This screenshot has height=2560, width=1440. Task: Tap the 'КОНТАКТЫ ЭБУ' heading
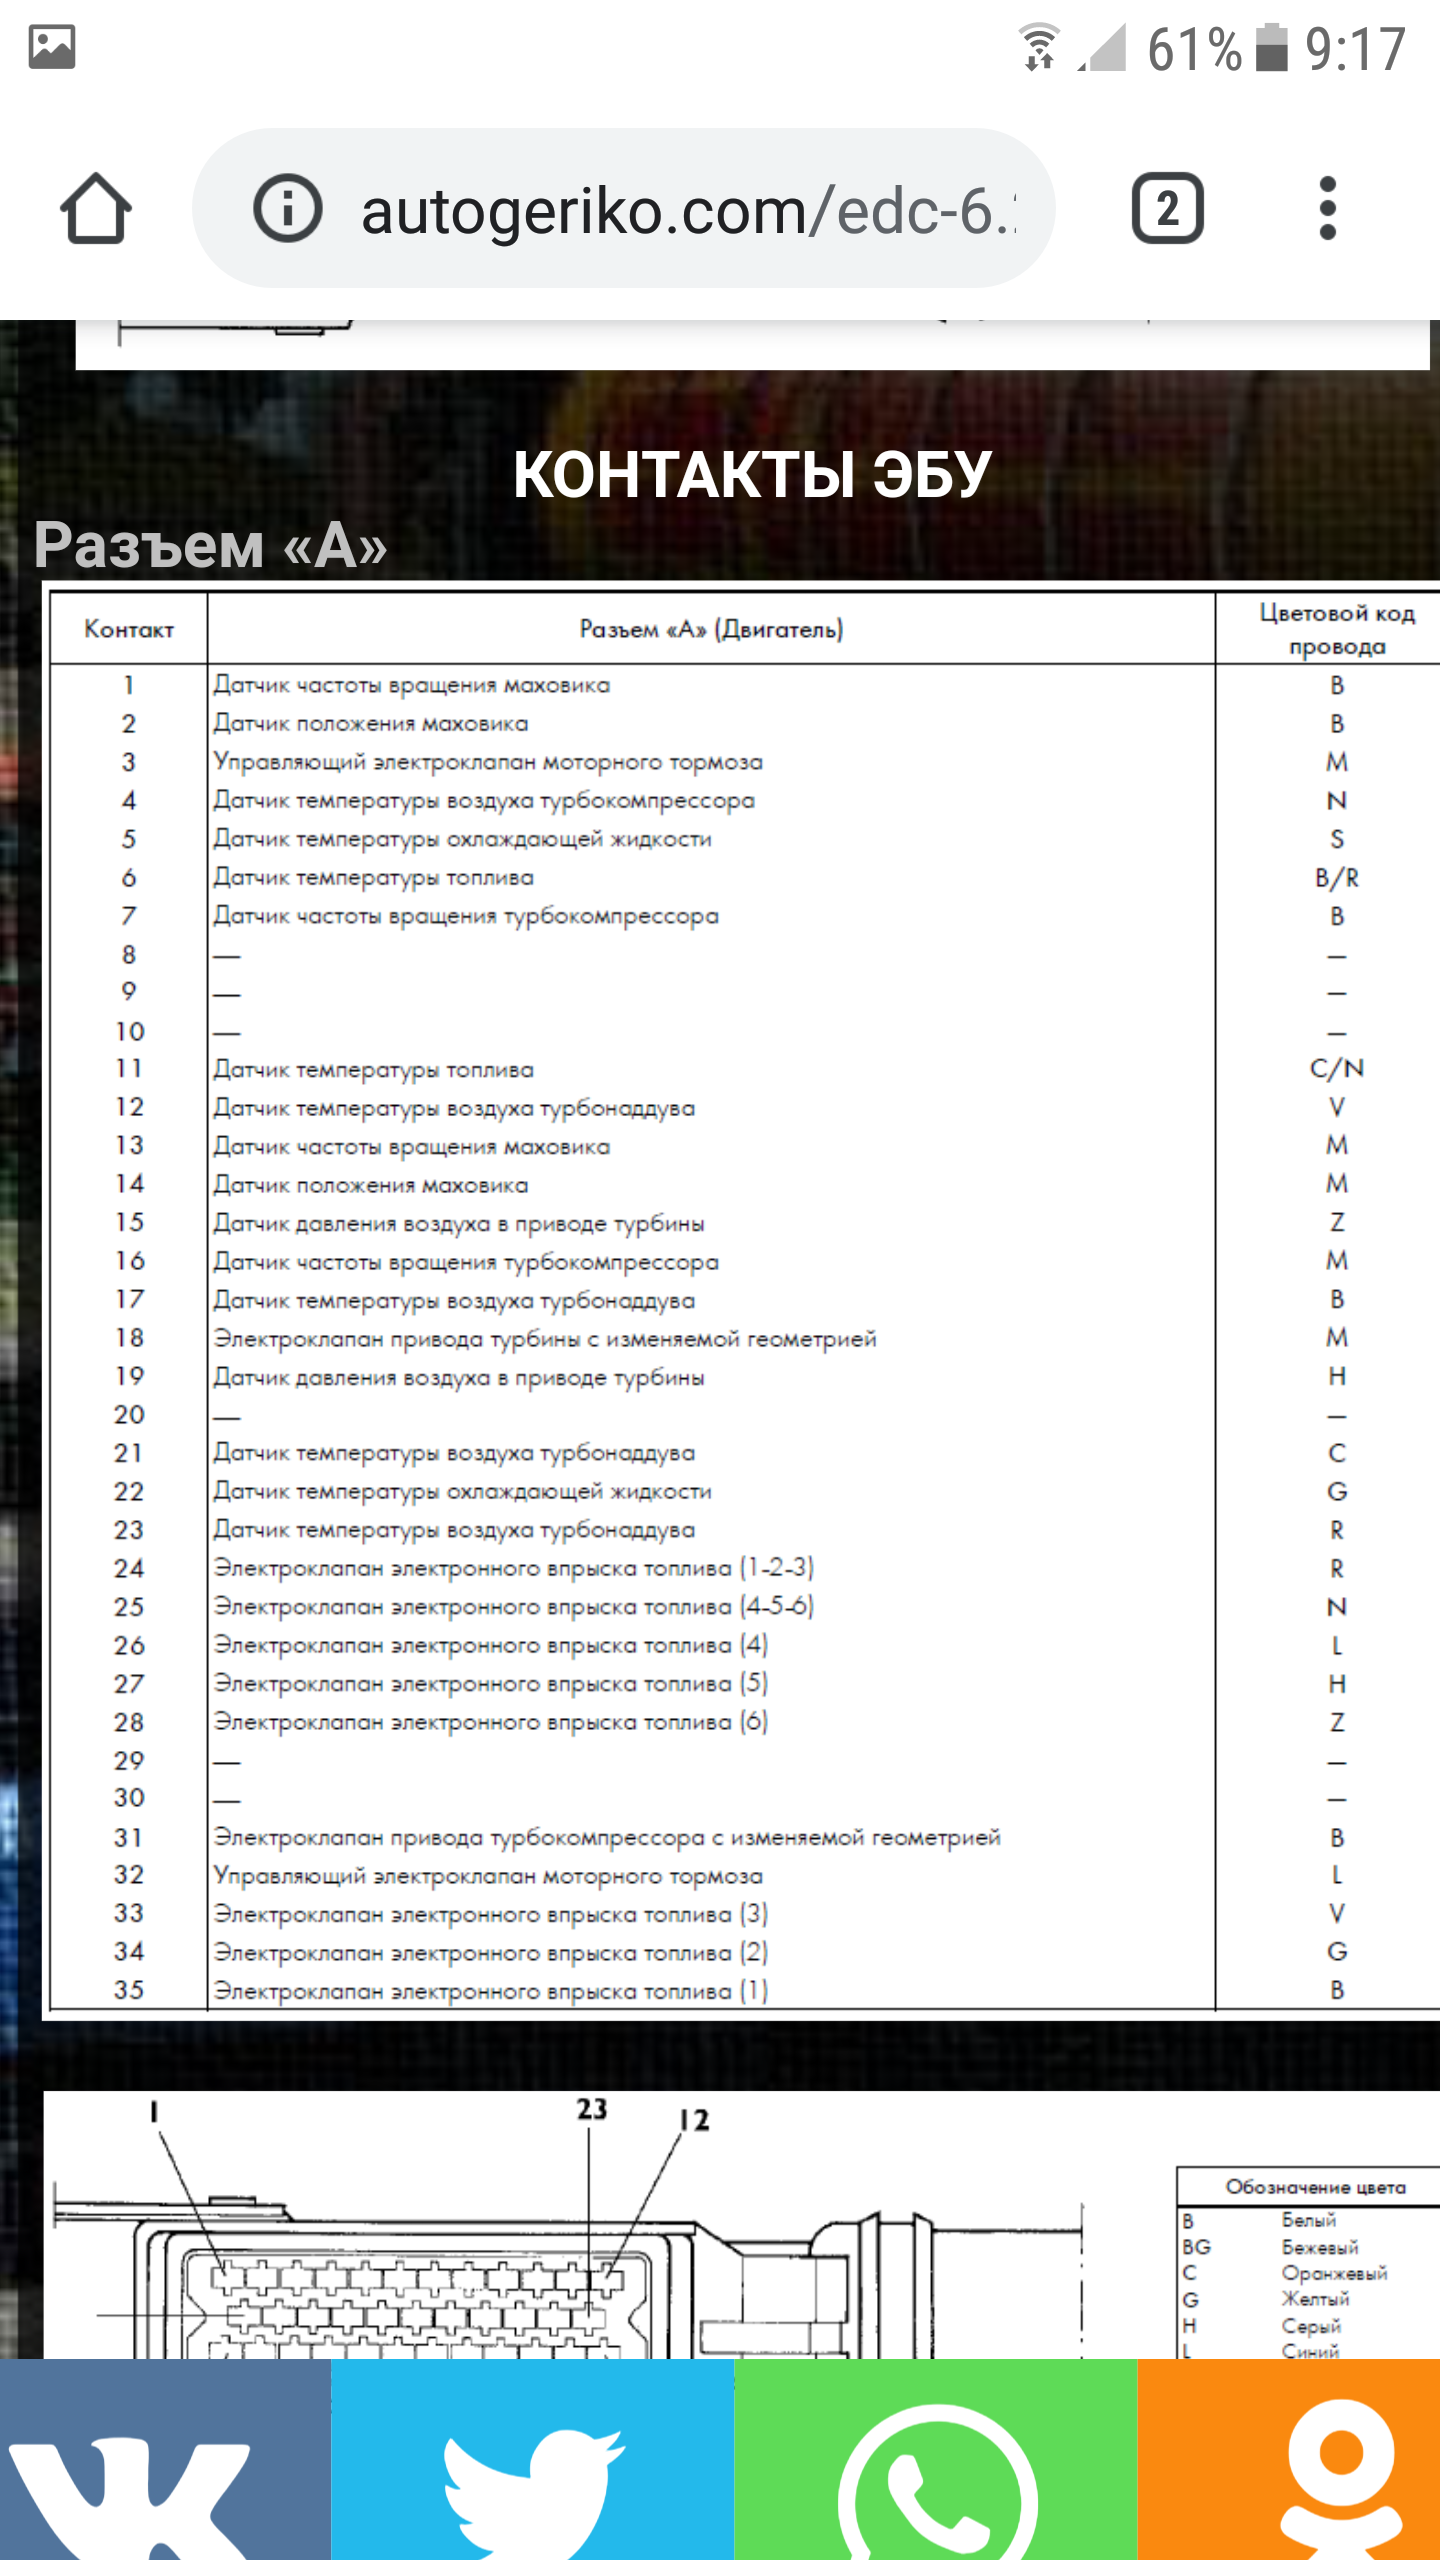pyautogui.click(x=752, y=474)
